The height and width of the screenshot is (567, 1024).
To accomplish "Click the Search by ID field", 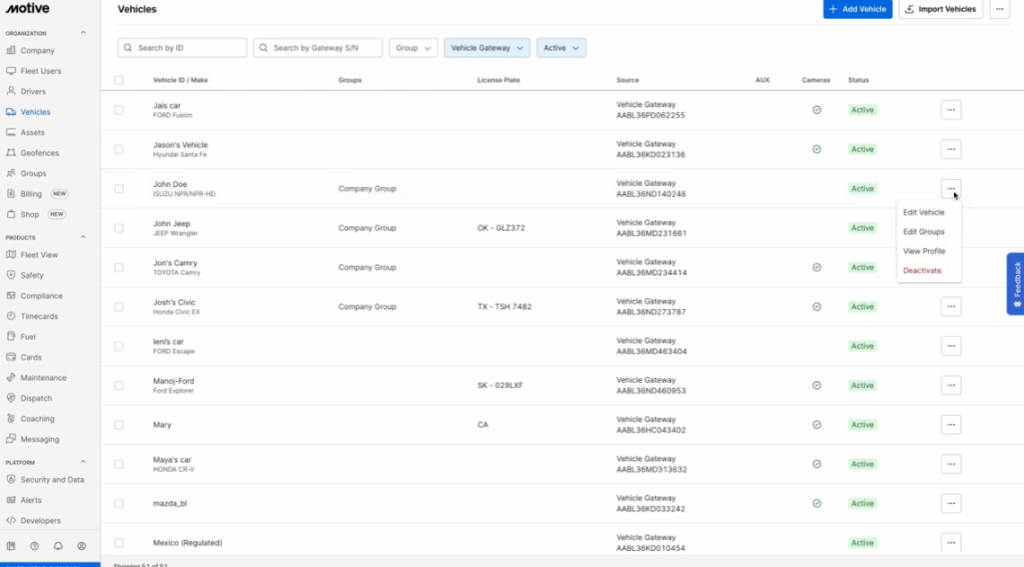I will (182, 48).
